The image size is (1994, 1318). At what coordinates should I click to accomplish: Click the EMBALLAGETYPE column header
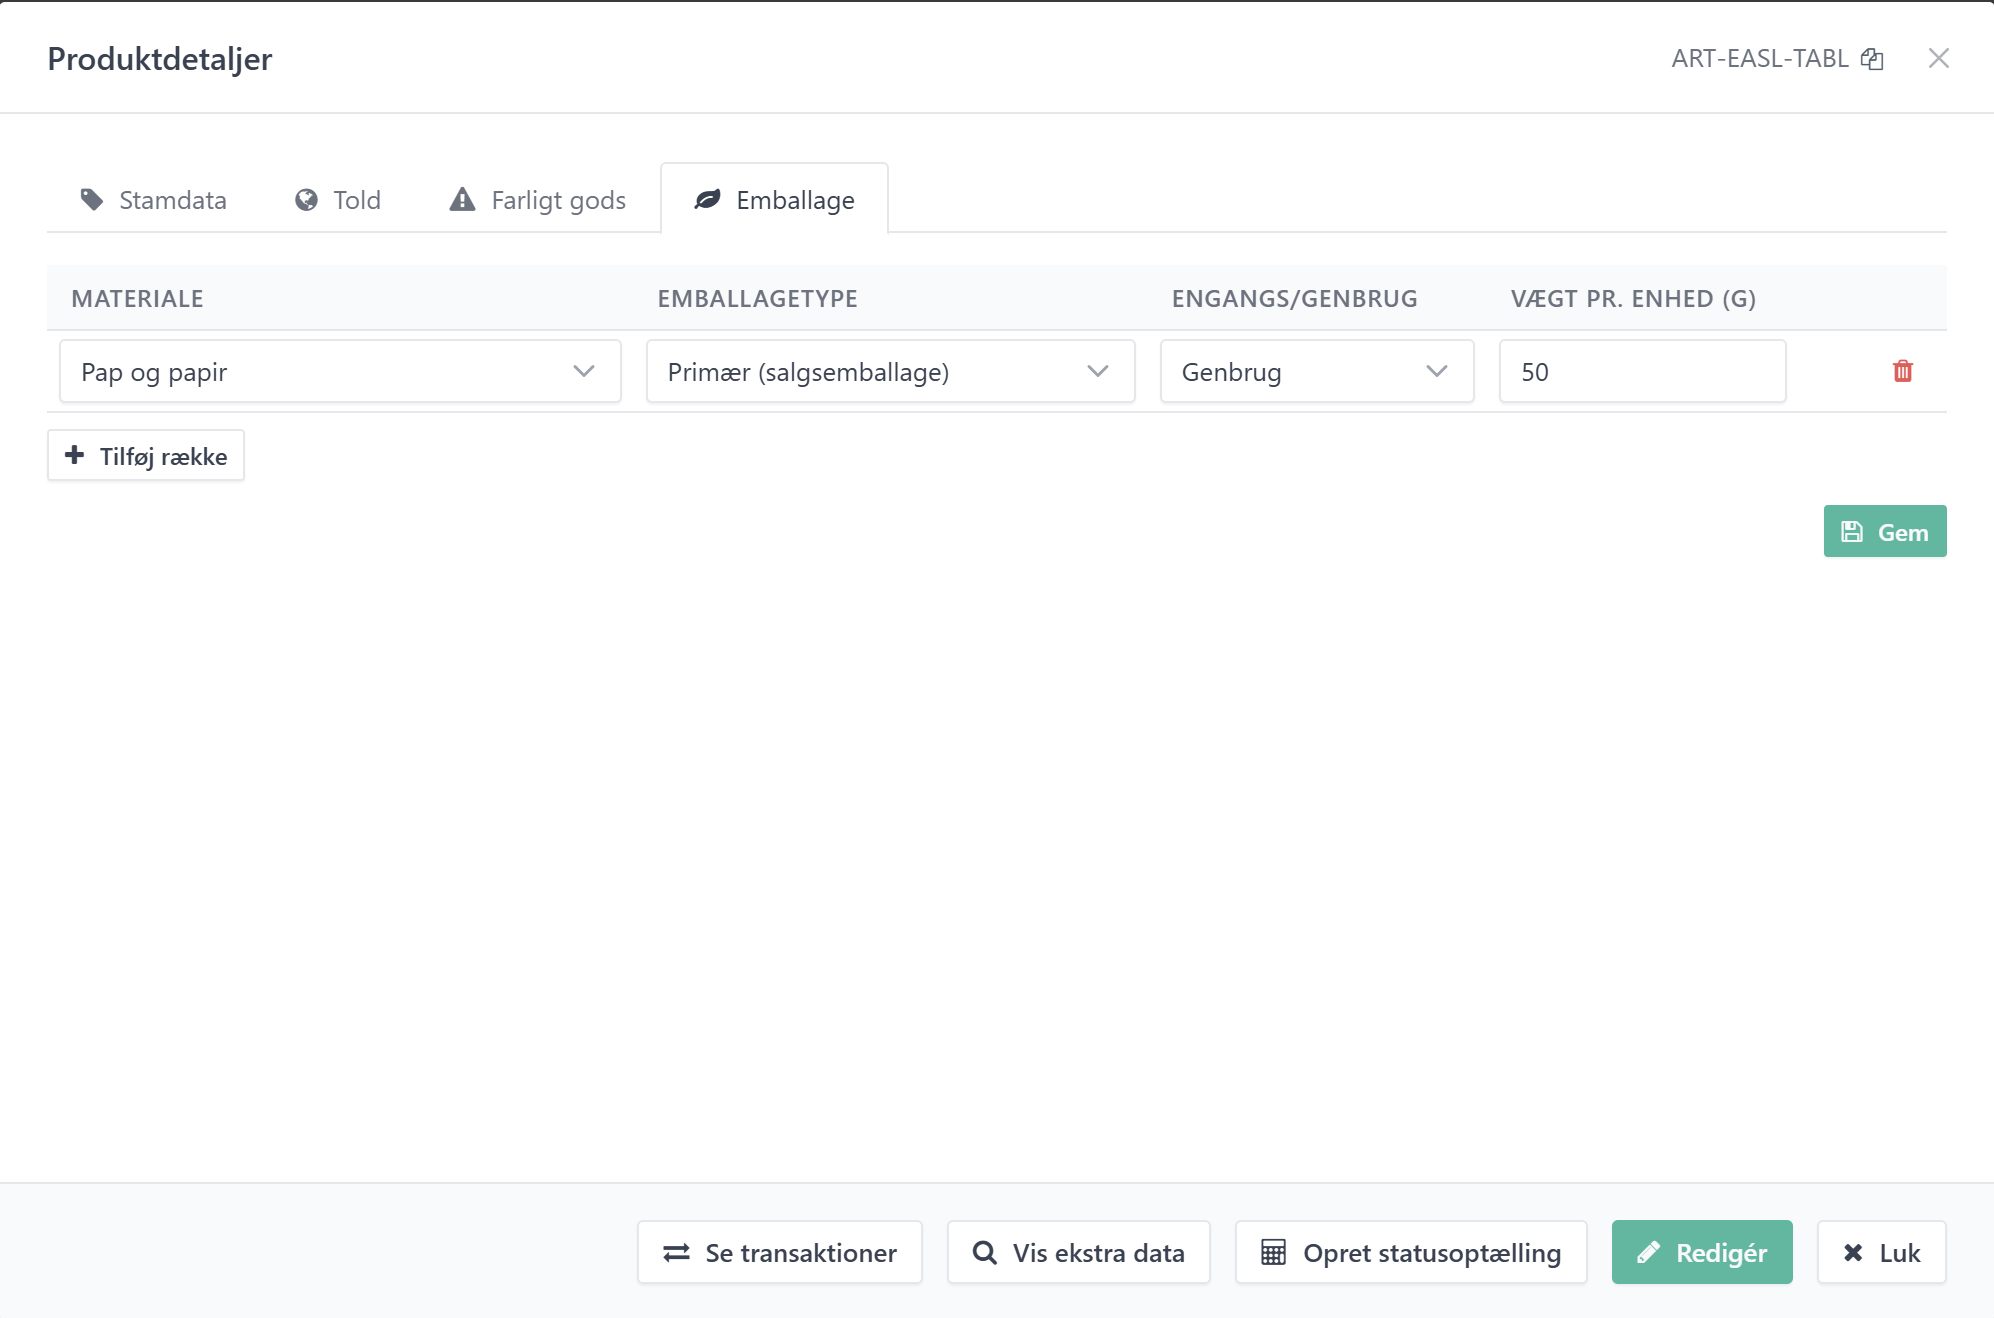coord(758,299)
